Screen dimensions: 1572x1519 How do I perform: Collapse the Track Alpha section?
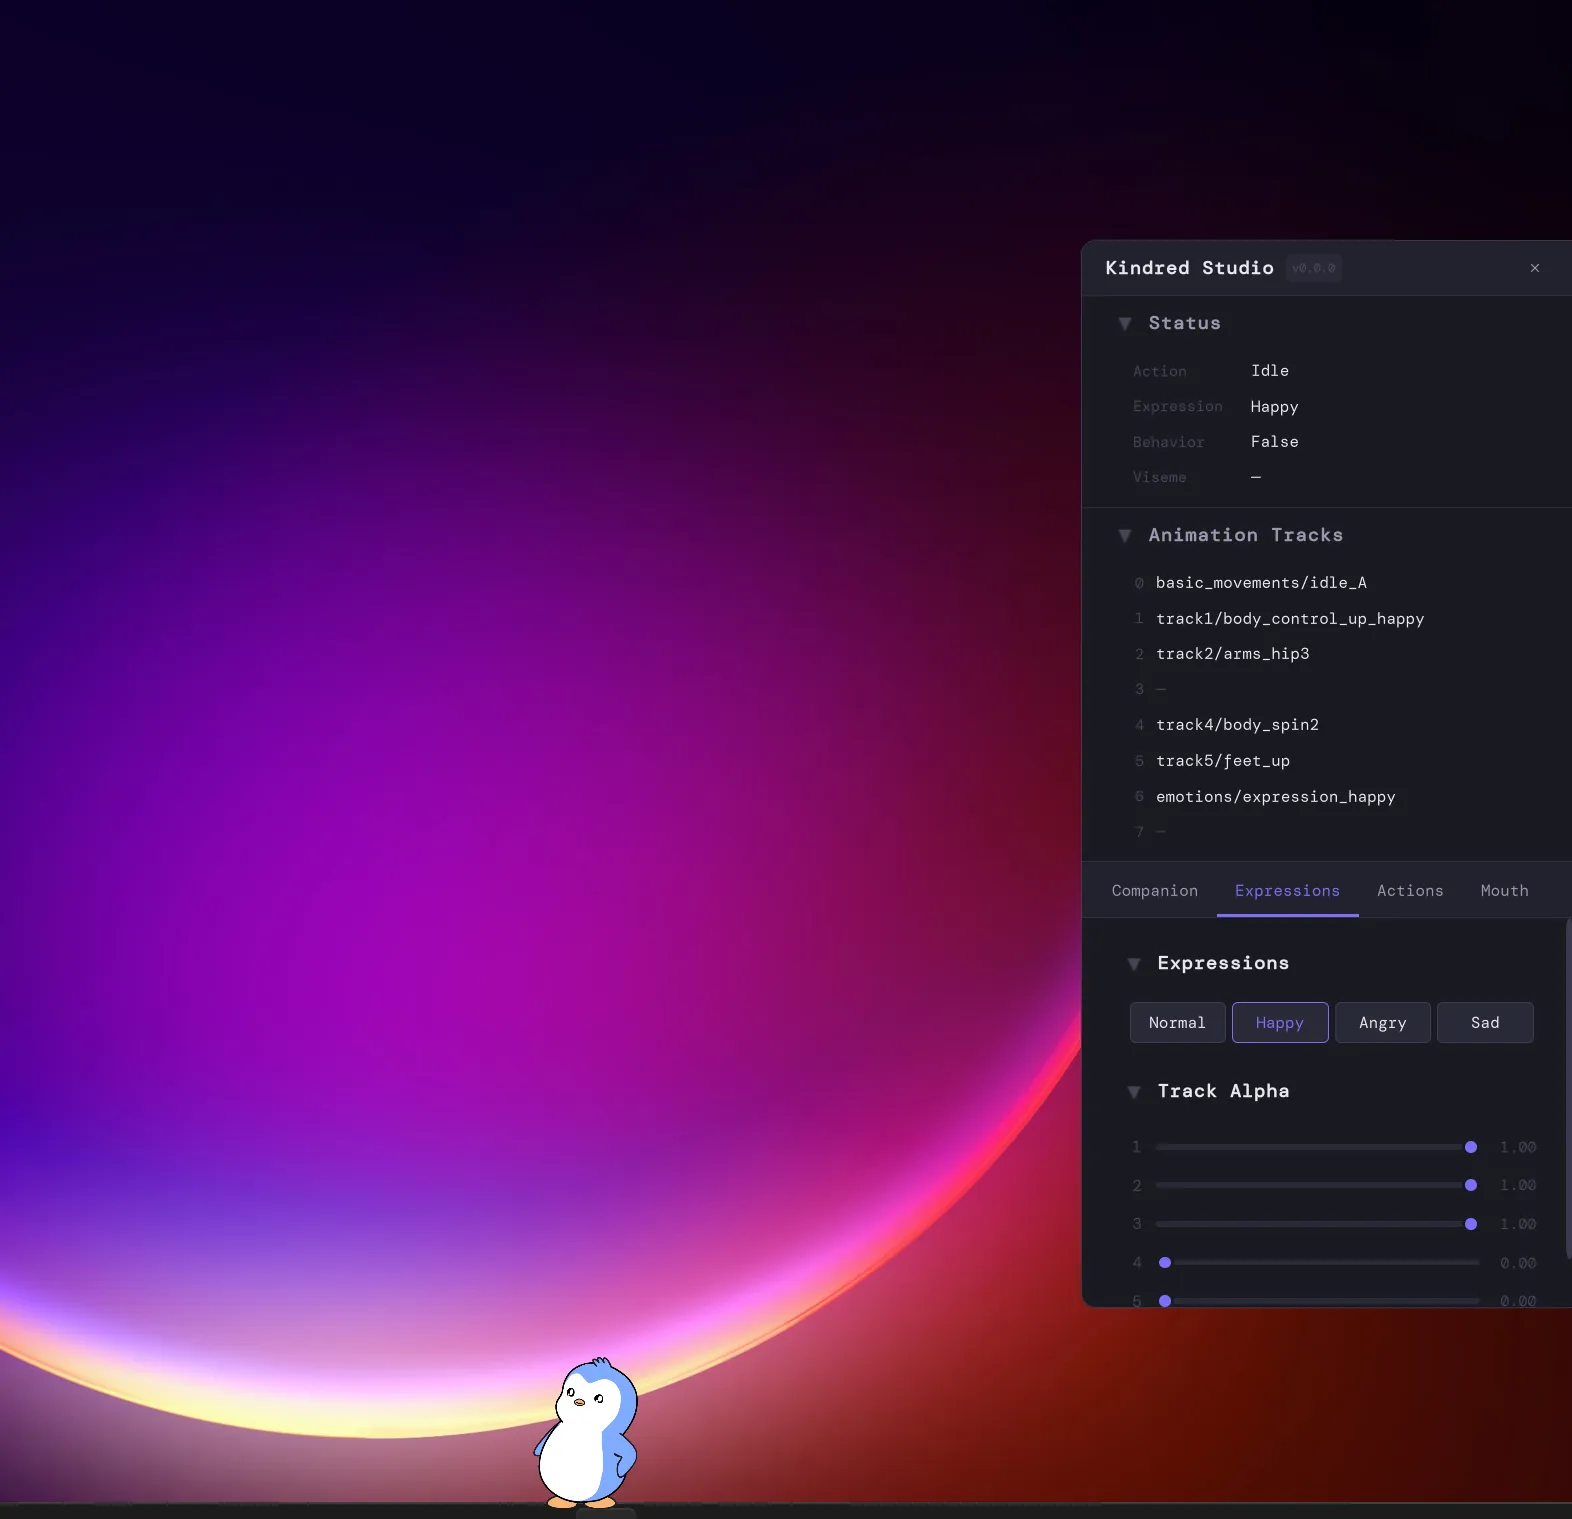[1134, 1092]
